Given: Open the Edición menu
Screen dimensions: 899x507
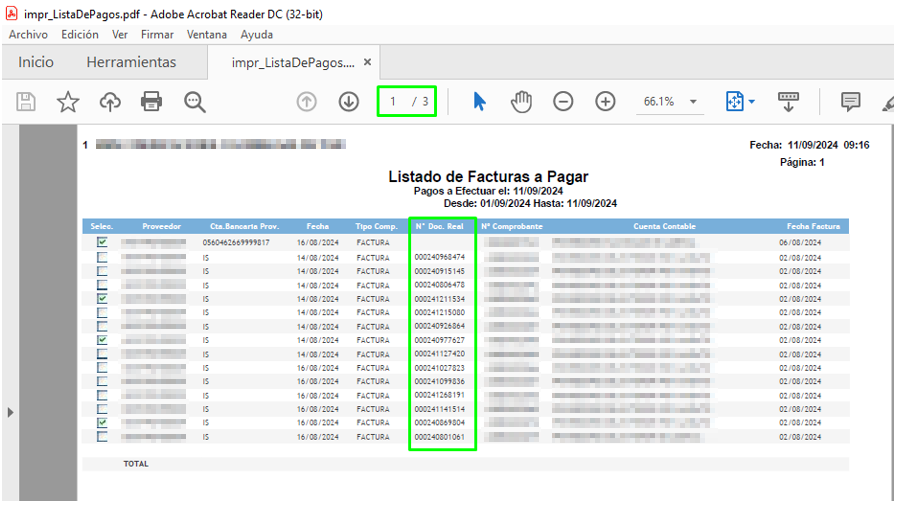Looking at the screenshot, I should click(x=80, y=34).
